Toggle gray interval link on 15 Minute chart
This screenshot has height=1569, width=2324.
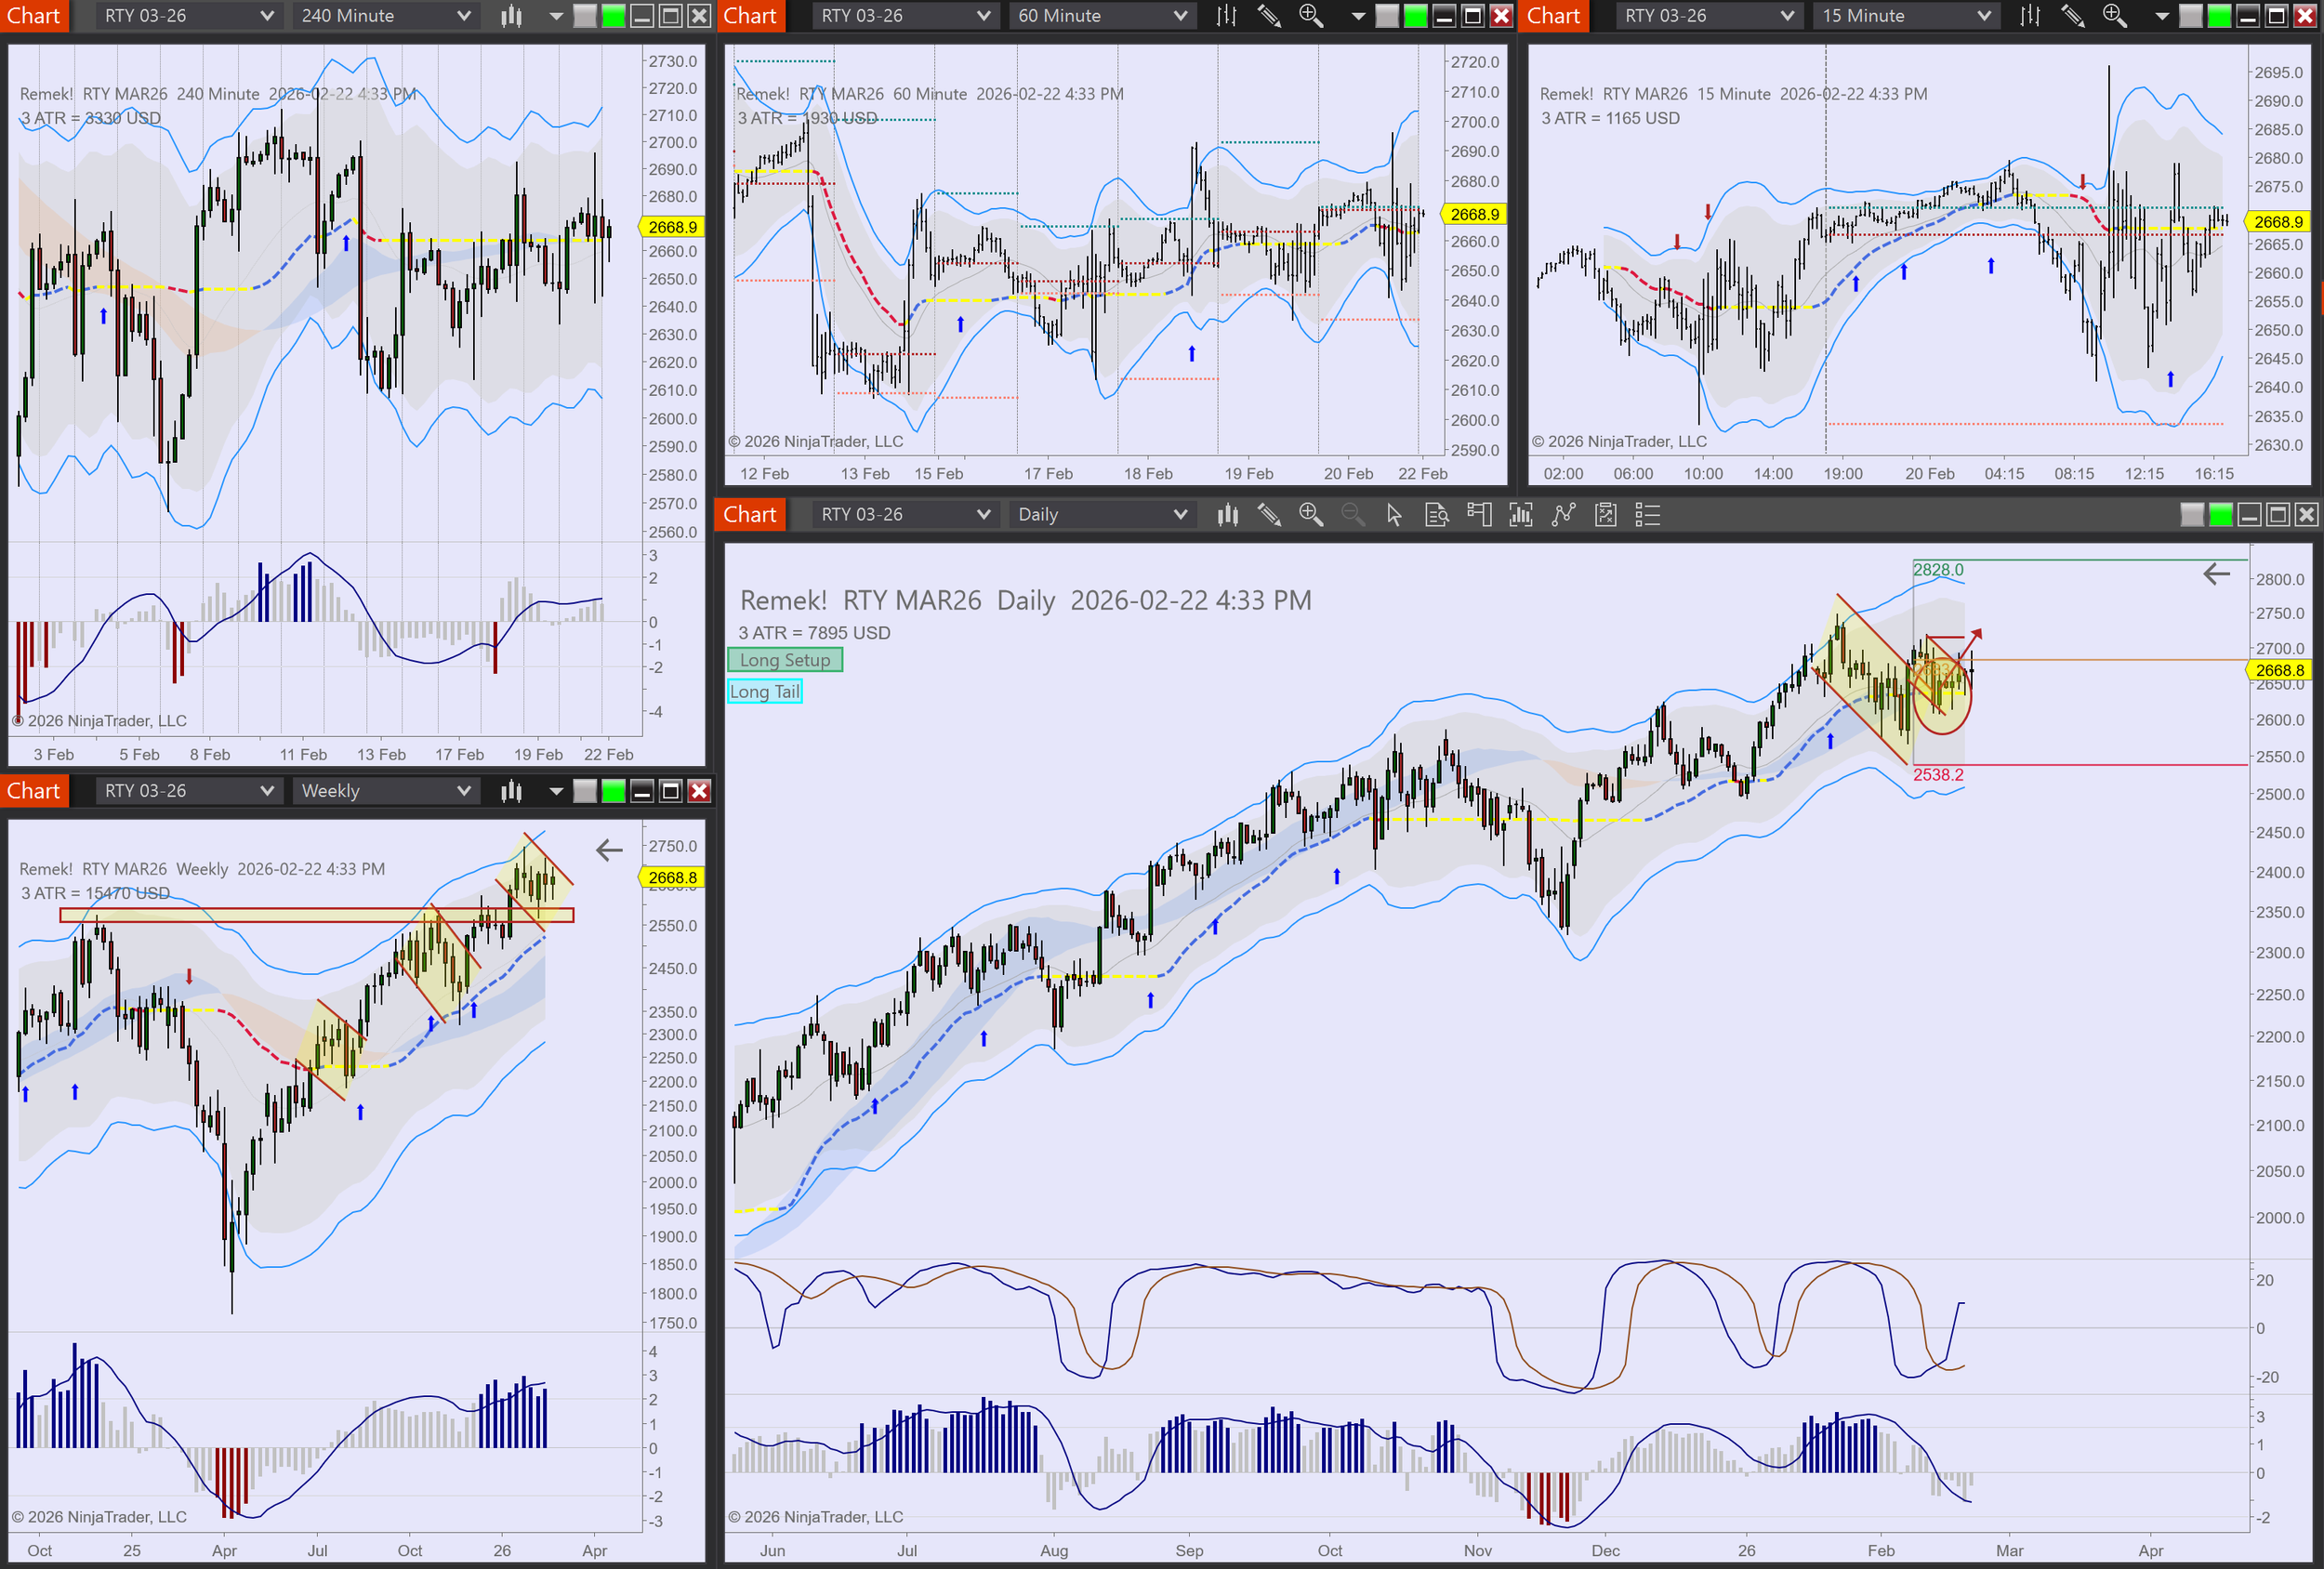pyautogui.click(x=2190, y=16)
